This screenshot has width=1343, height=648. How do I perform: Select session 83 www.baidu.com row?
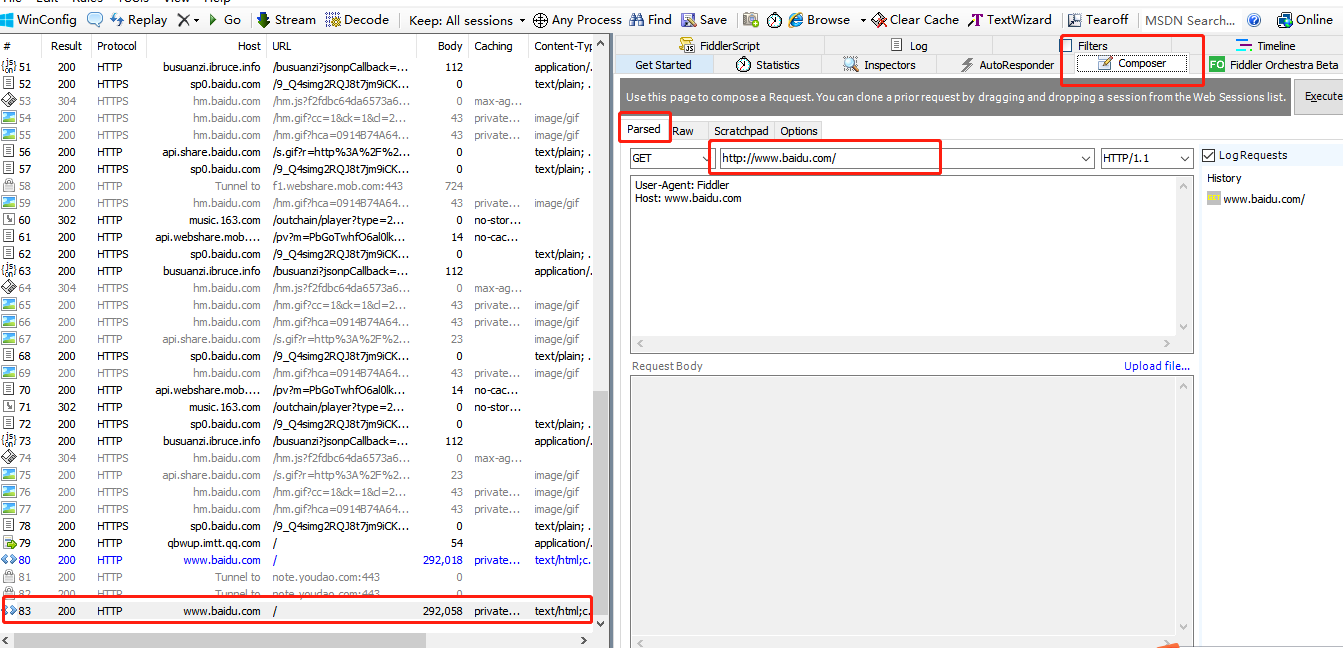[x=297, y=611]
